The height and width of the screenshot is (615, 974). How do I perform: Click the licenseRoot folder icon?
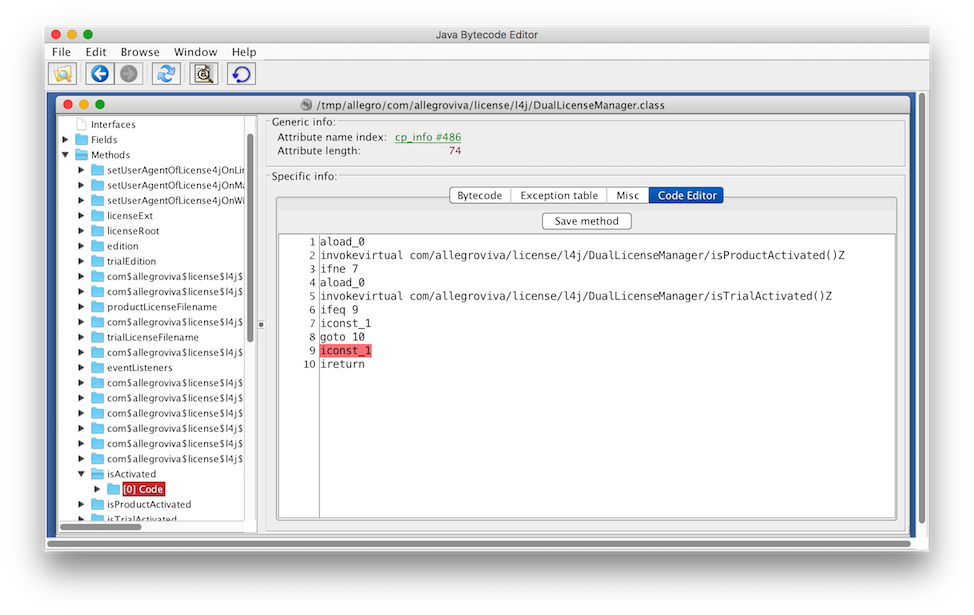click(x=98, y=230)
